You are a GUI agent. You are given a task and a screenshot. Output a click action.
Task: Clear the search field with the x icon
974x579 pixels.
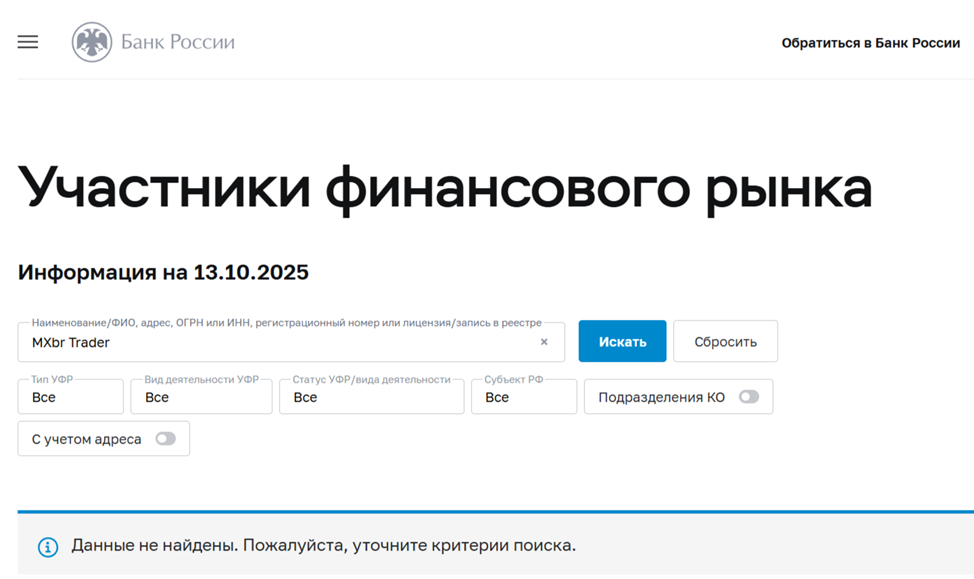point(544,342)
